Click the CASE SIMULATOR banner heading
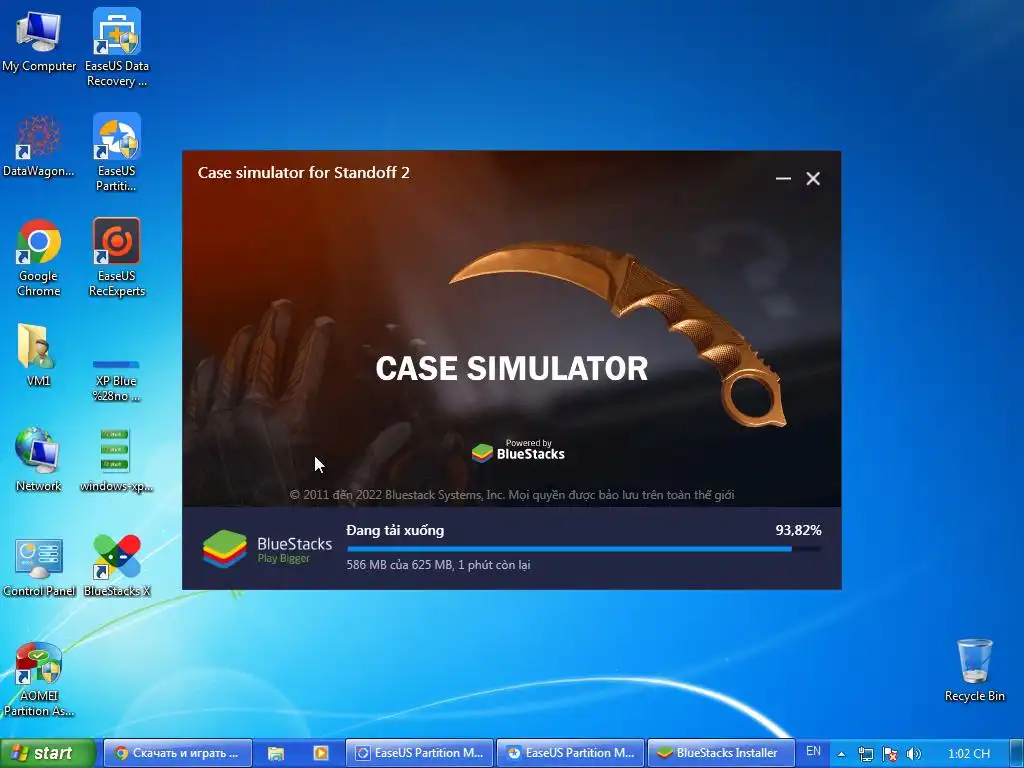 [x=512, y=368]
